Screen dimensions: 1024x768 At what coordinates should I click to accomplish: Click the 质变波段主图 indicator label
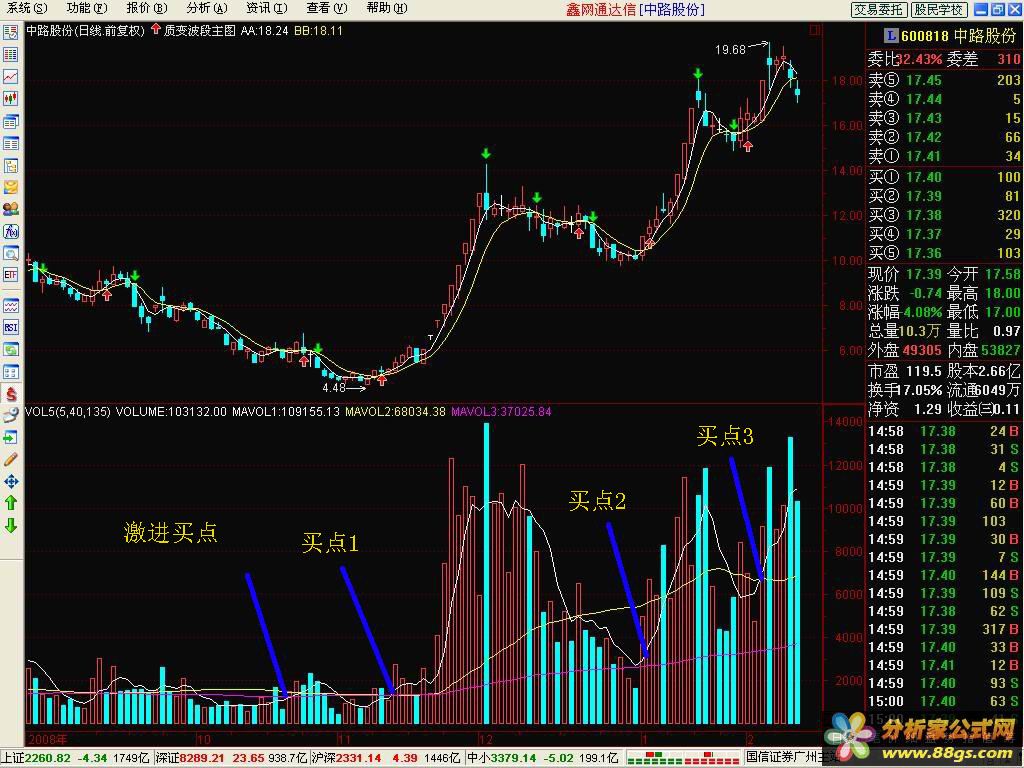click(199, 30)
